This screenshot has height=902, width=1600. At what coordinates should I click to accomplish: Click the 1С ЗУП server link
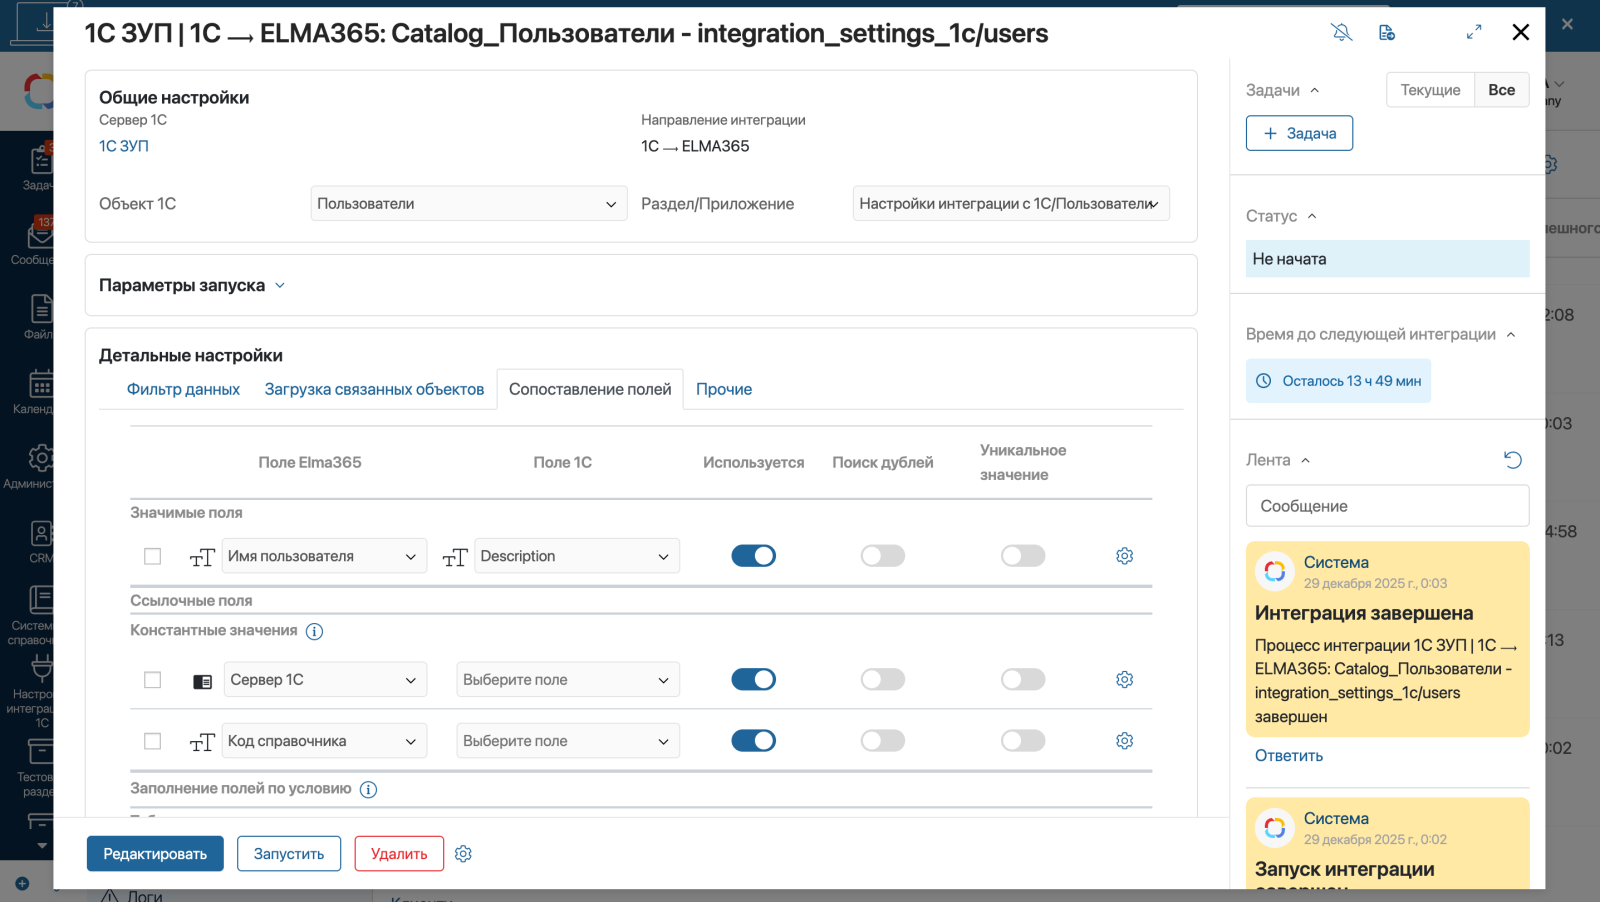[x=124, y=146]
